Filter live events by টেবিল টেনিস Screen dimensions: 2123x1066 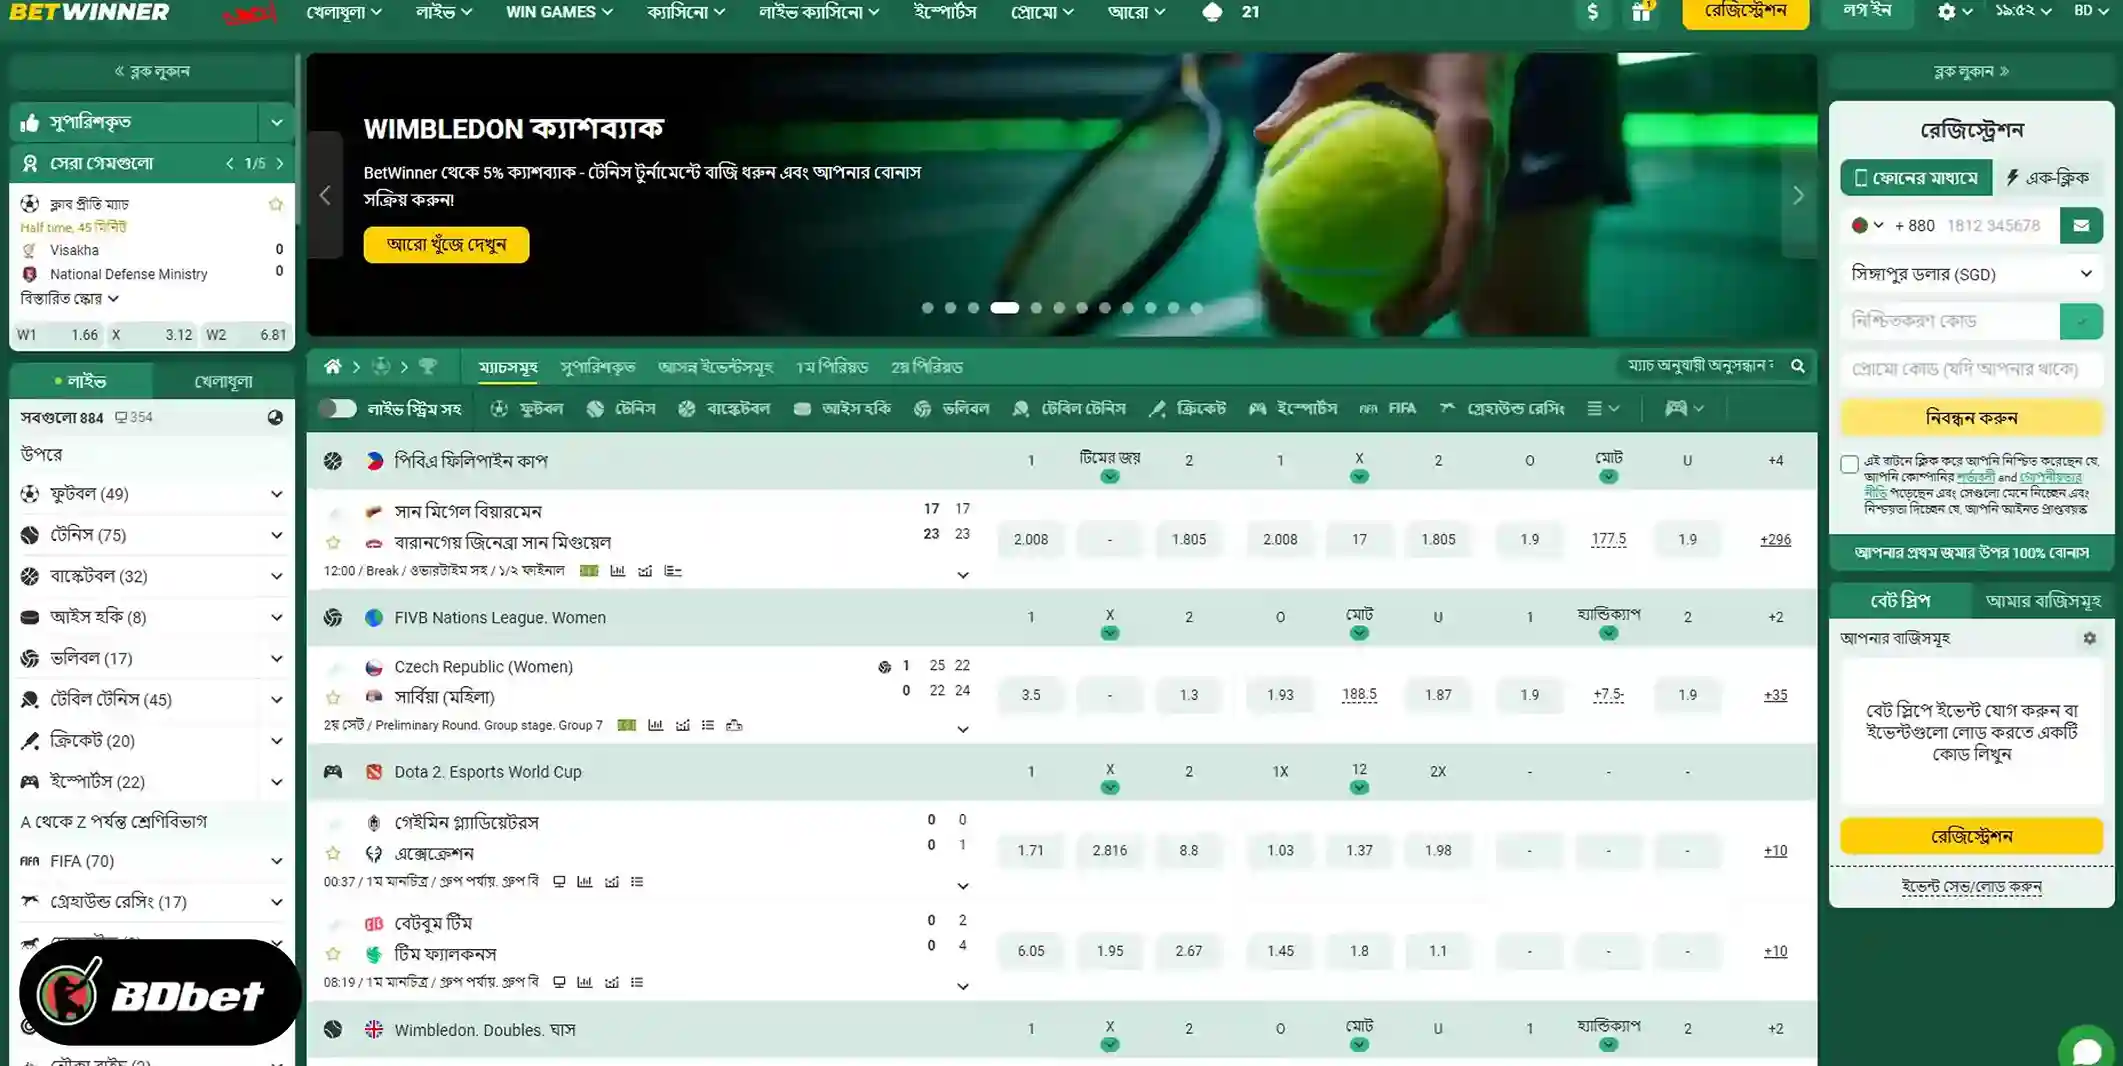1069,409
